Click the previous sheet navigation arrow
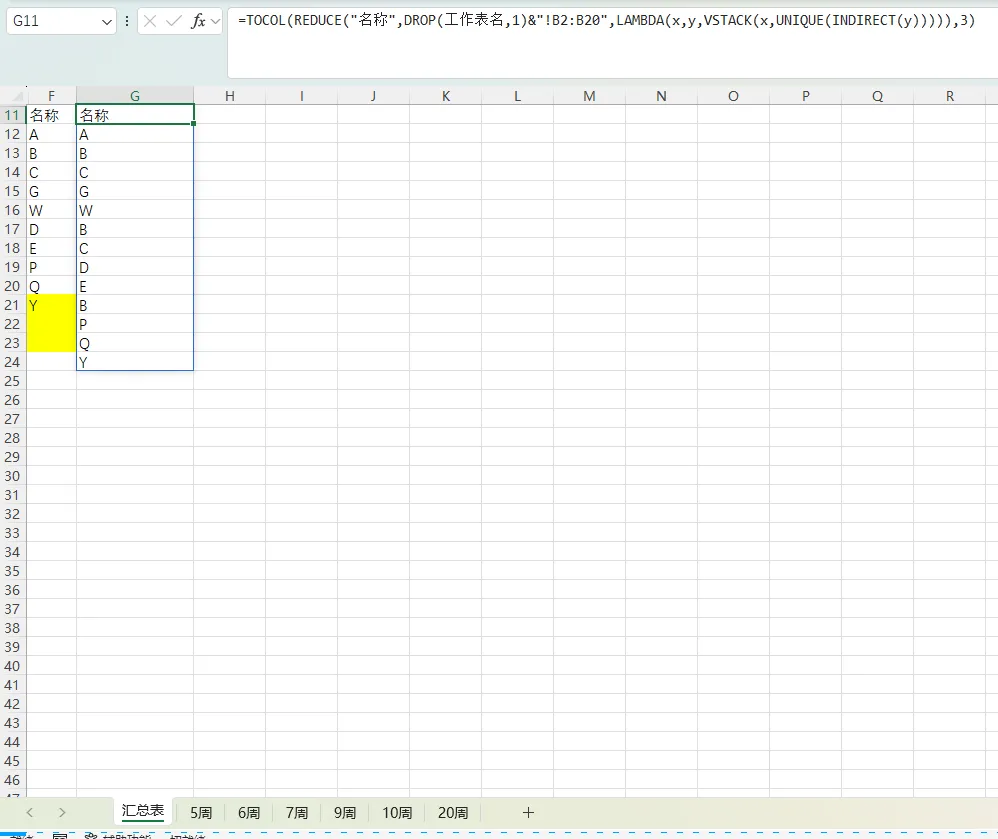Screen dimensions: 998x839 click(x=29, y=812)
